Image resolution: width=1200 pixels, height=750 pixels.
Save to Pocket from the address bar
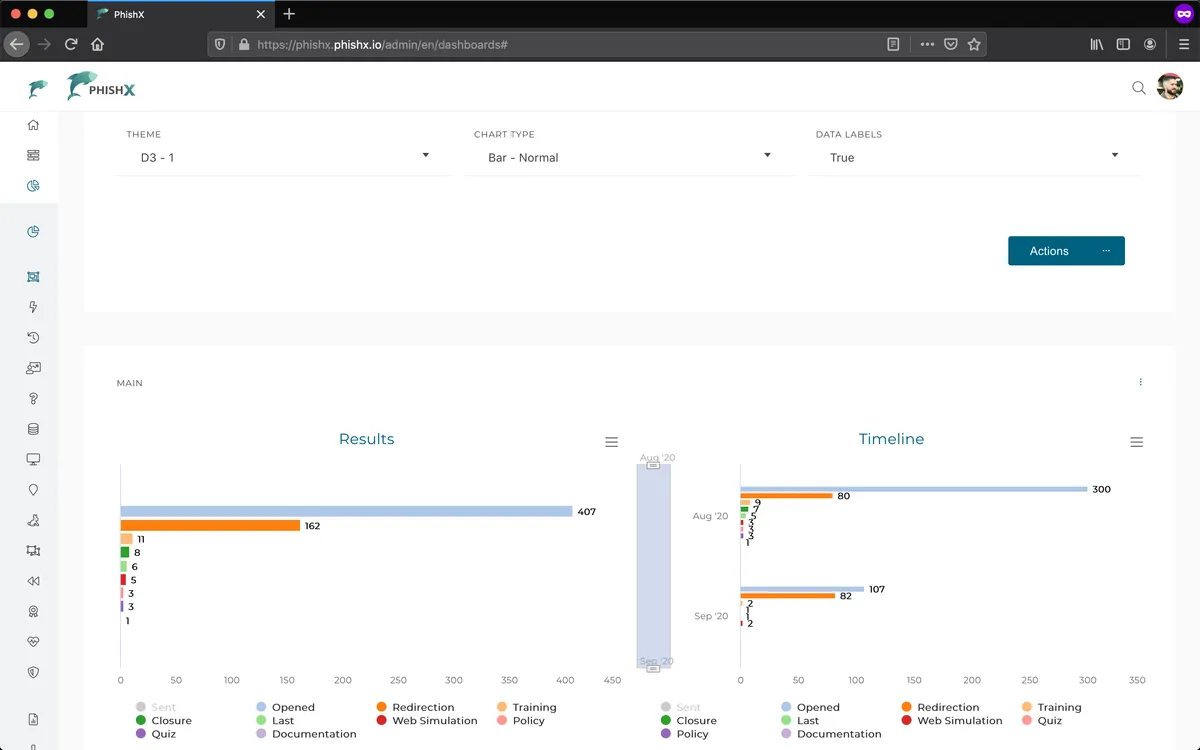tap(951, 44)
